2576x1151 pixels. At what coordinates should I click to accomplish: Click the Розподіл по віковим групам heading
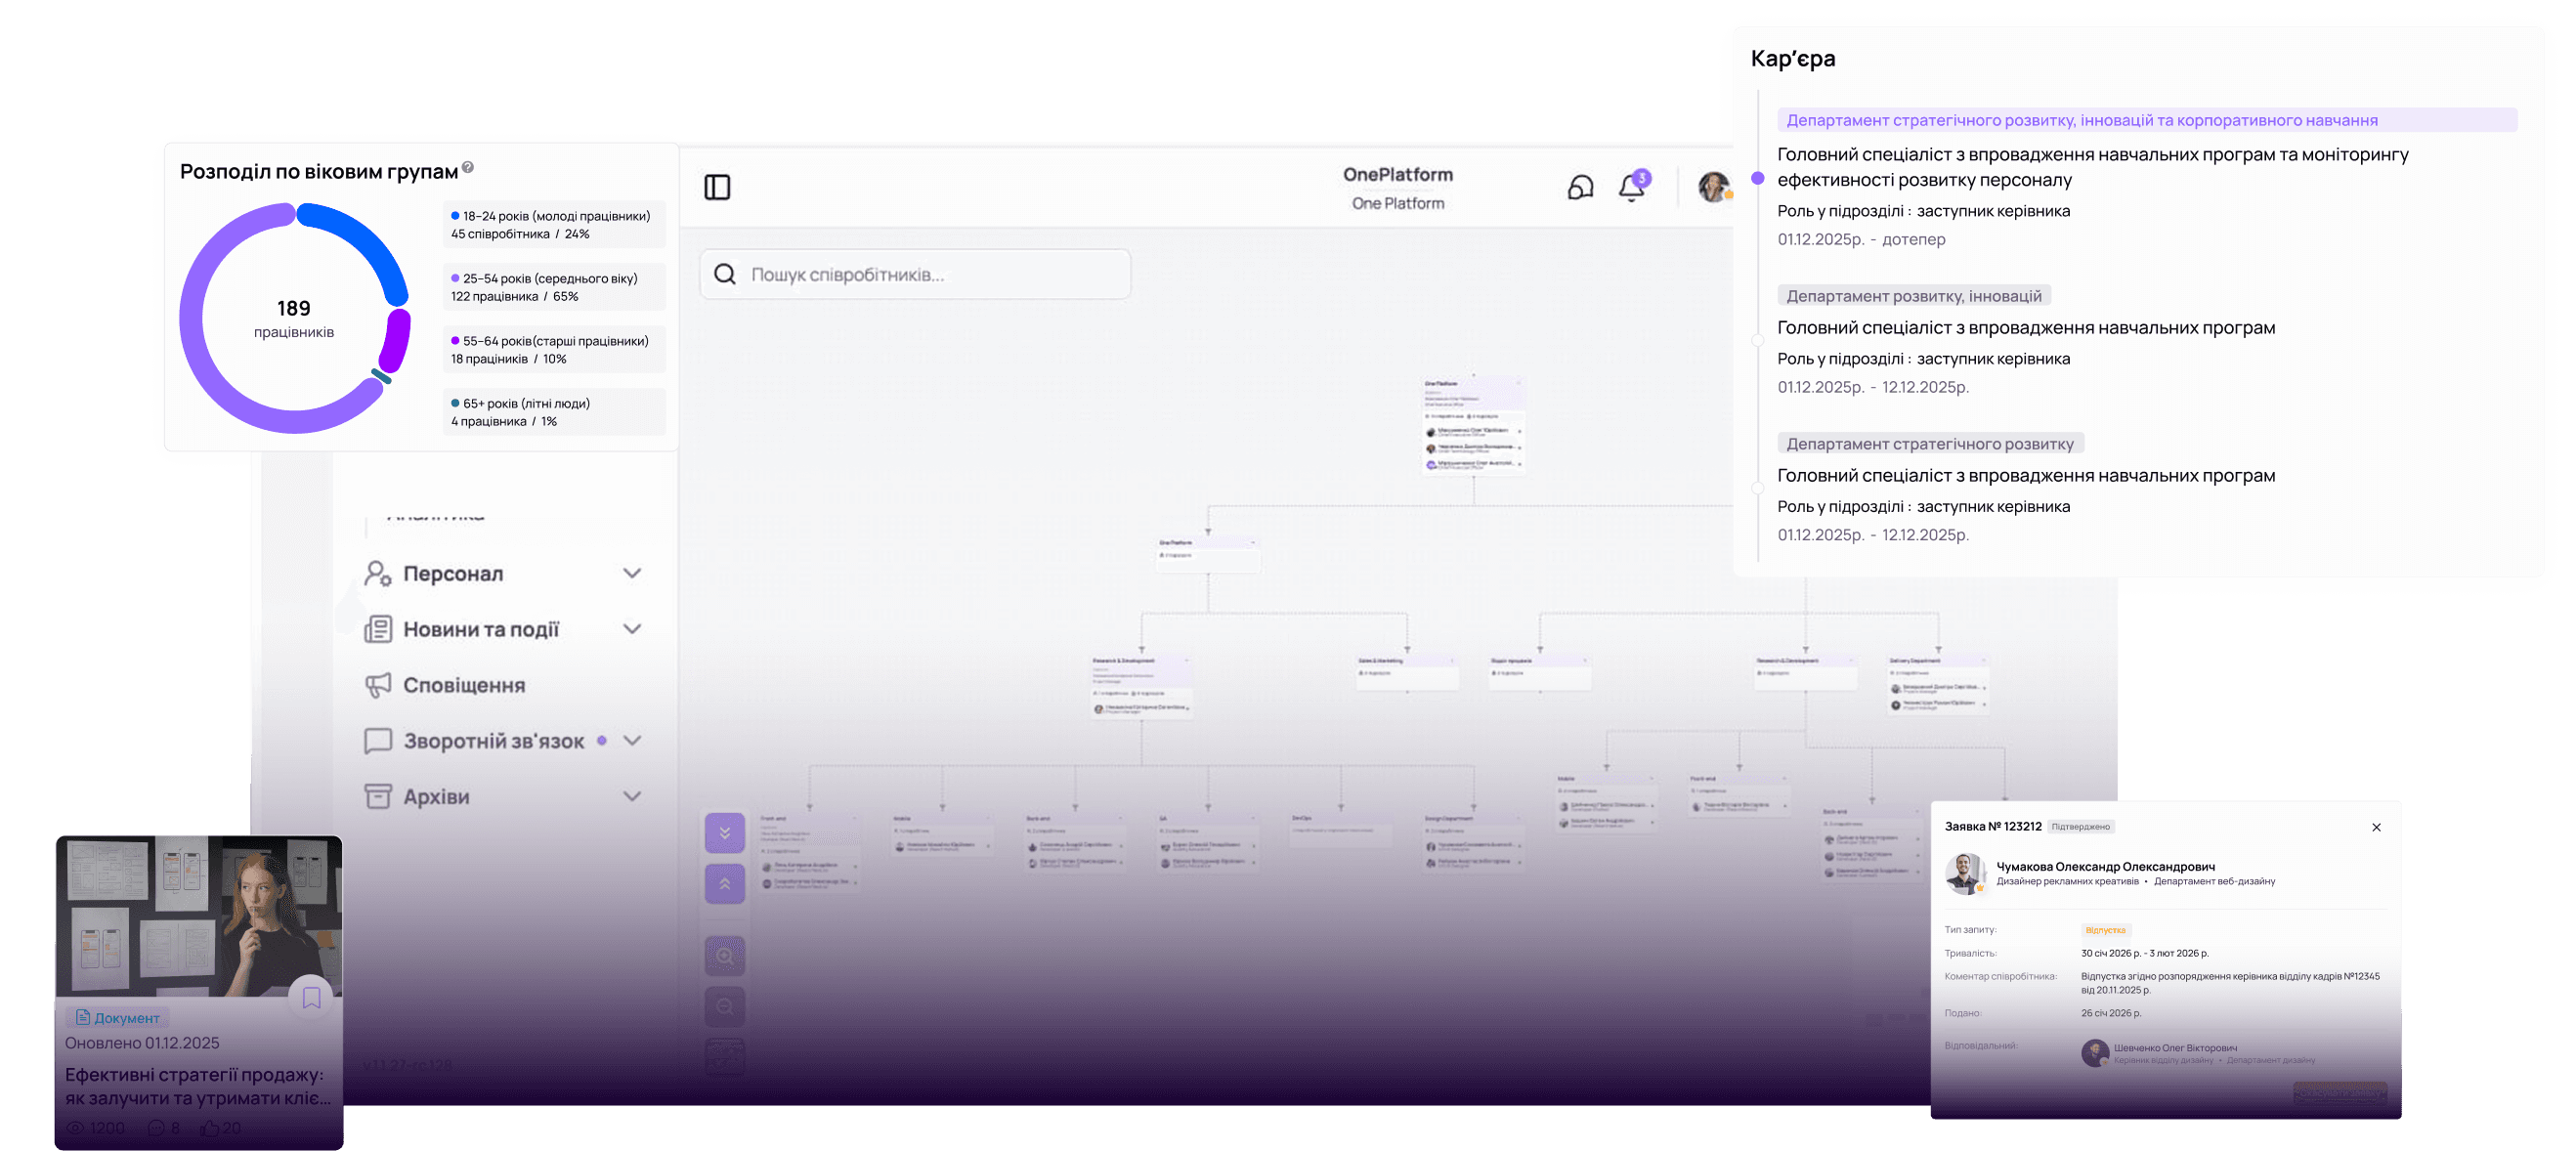(x=318, y=171)
